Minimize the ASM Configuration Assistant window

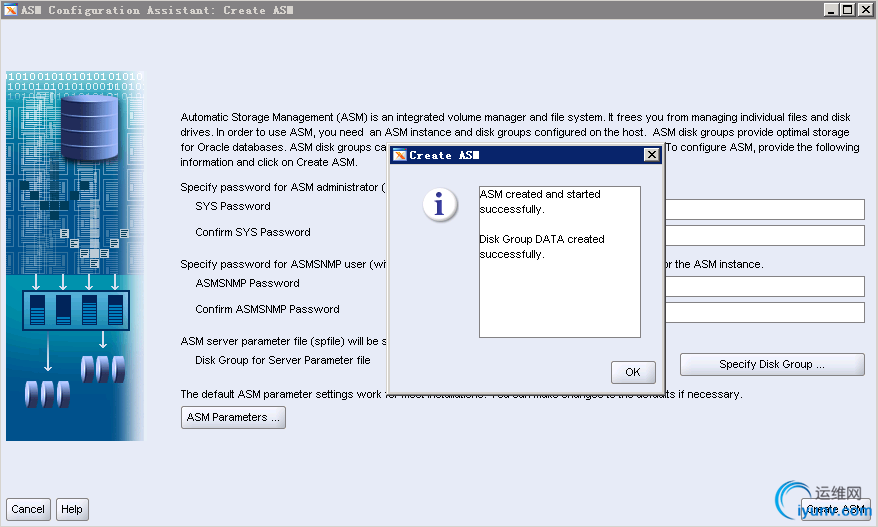click(x=831, y=10)
